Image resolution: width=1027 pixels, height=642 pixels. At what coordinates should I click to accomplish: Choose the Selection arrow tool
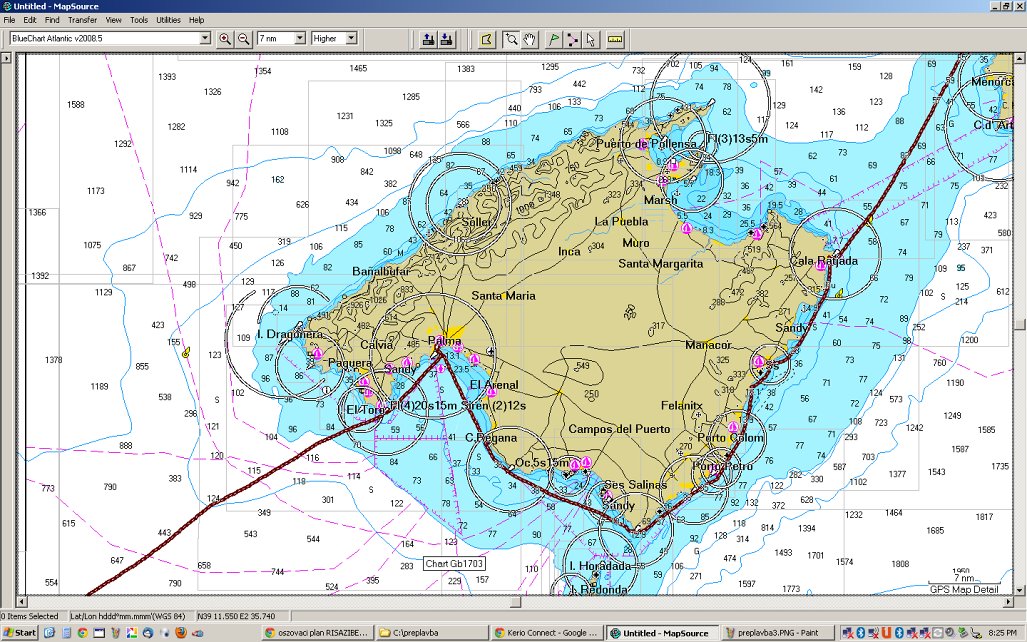tap(590, 39)
